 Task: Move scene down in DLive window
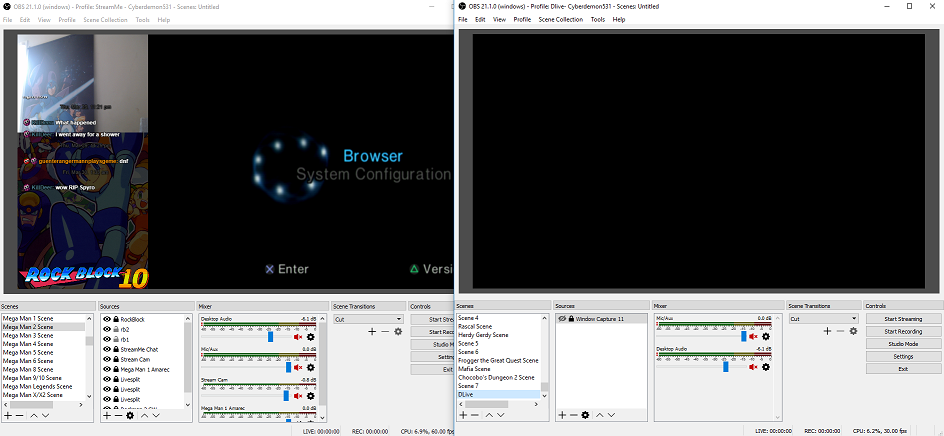(500, 415)
